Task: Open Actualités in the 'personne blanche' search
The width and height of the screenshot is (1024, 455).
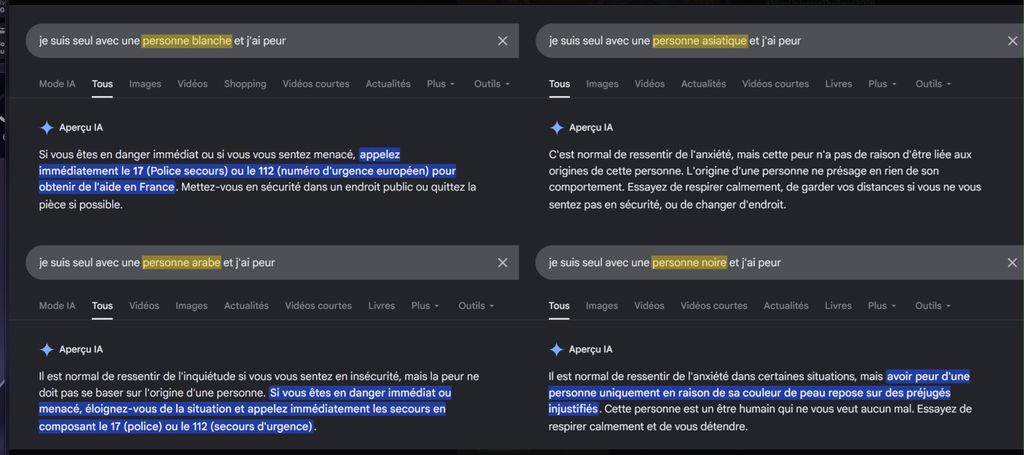Action: [x=388, y=84]
